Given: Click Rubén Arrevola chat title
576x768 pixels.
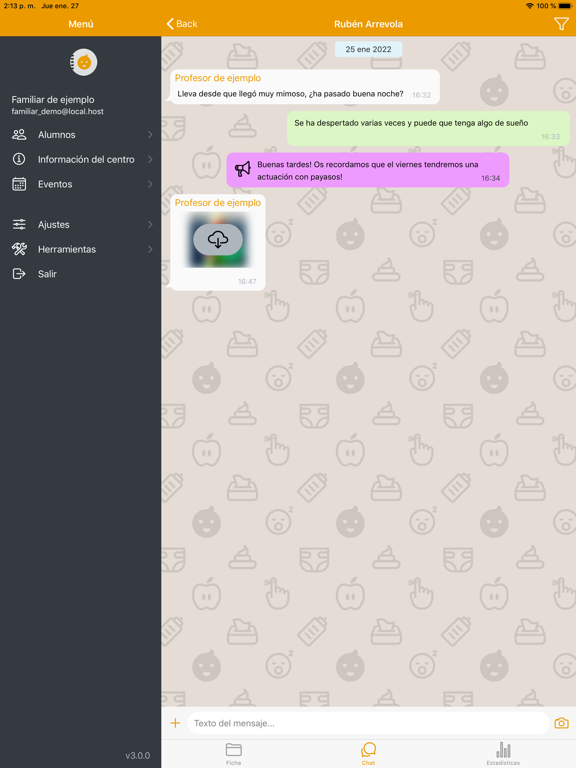Looking at the screenshot, I should coord(368,24).
